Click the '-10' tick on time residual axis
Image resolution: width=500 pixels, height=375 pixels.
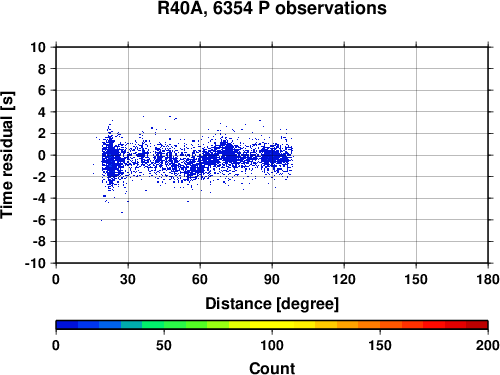[x=35, y=263]
